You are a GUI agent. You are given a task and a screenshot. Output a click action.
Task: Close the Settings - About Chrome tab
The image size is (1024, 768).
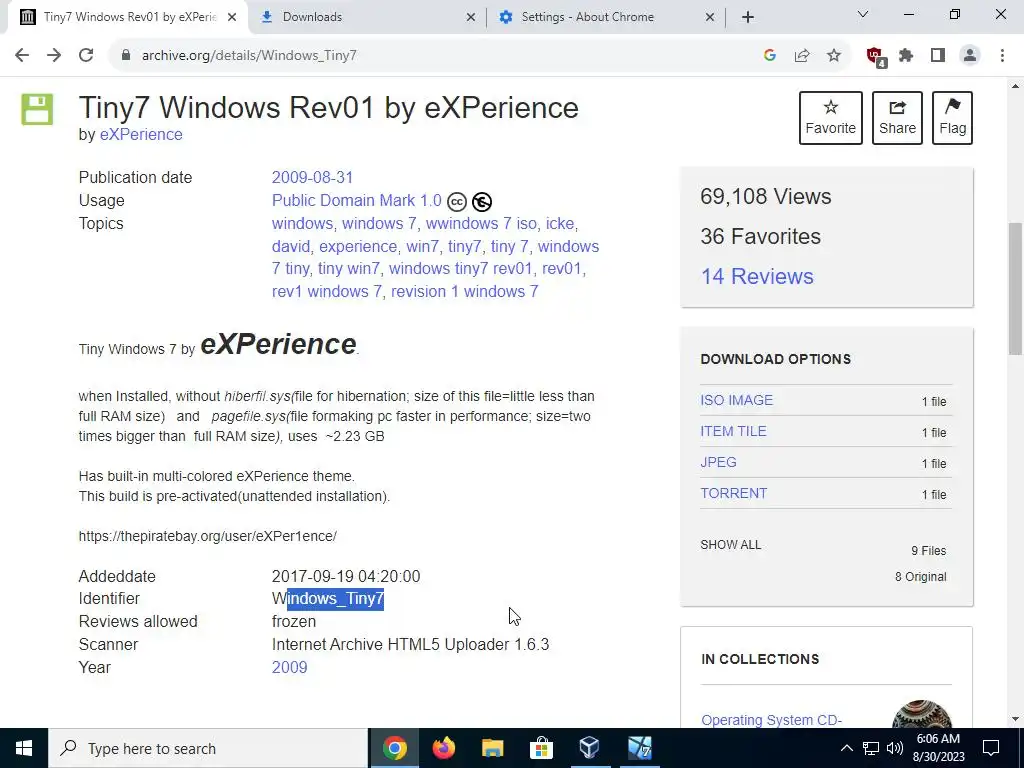click(x=710, y=18)
